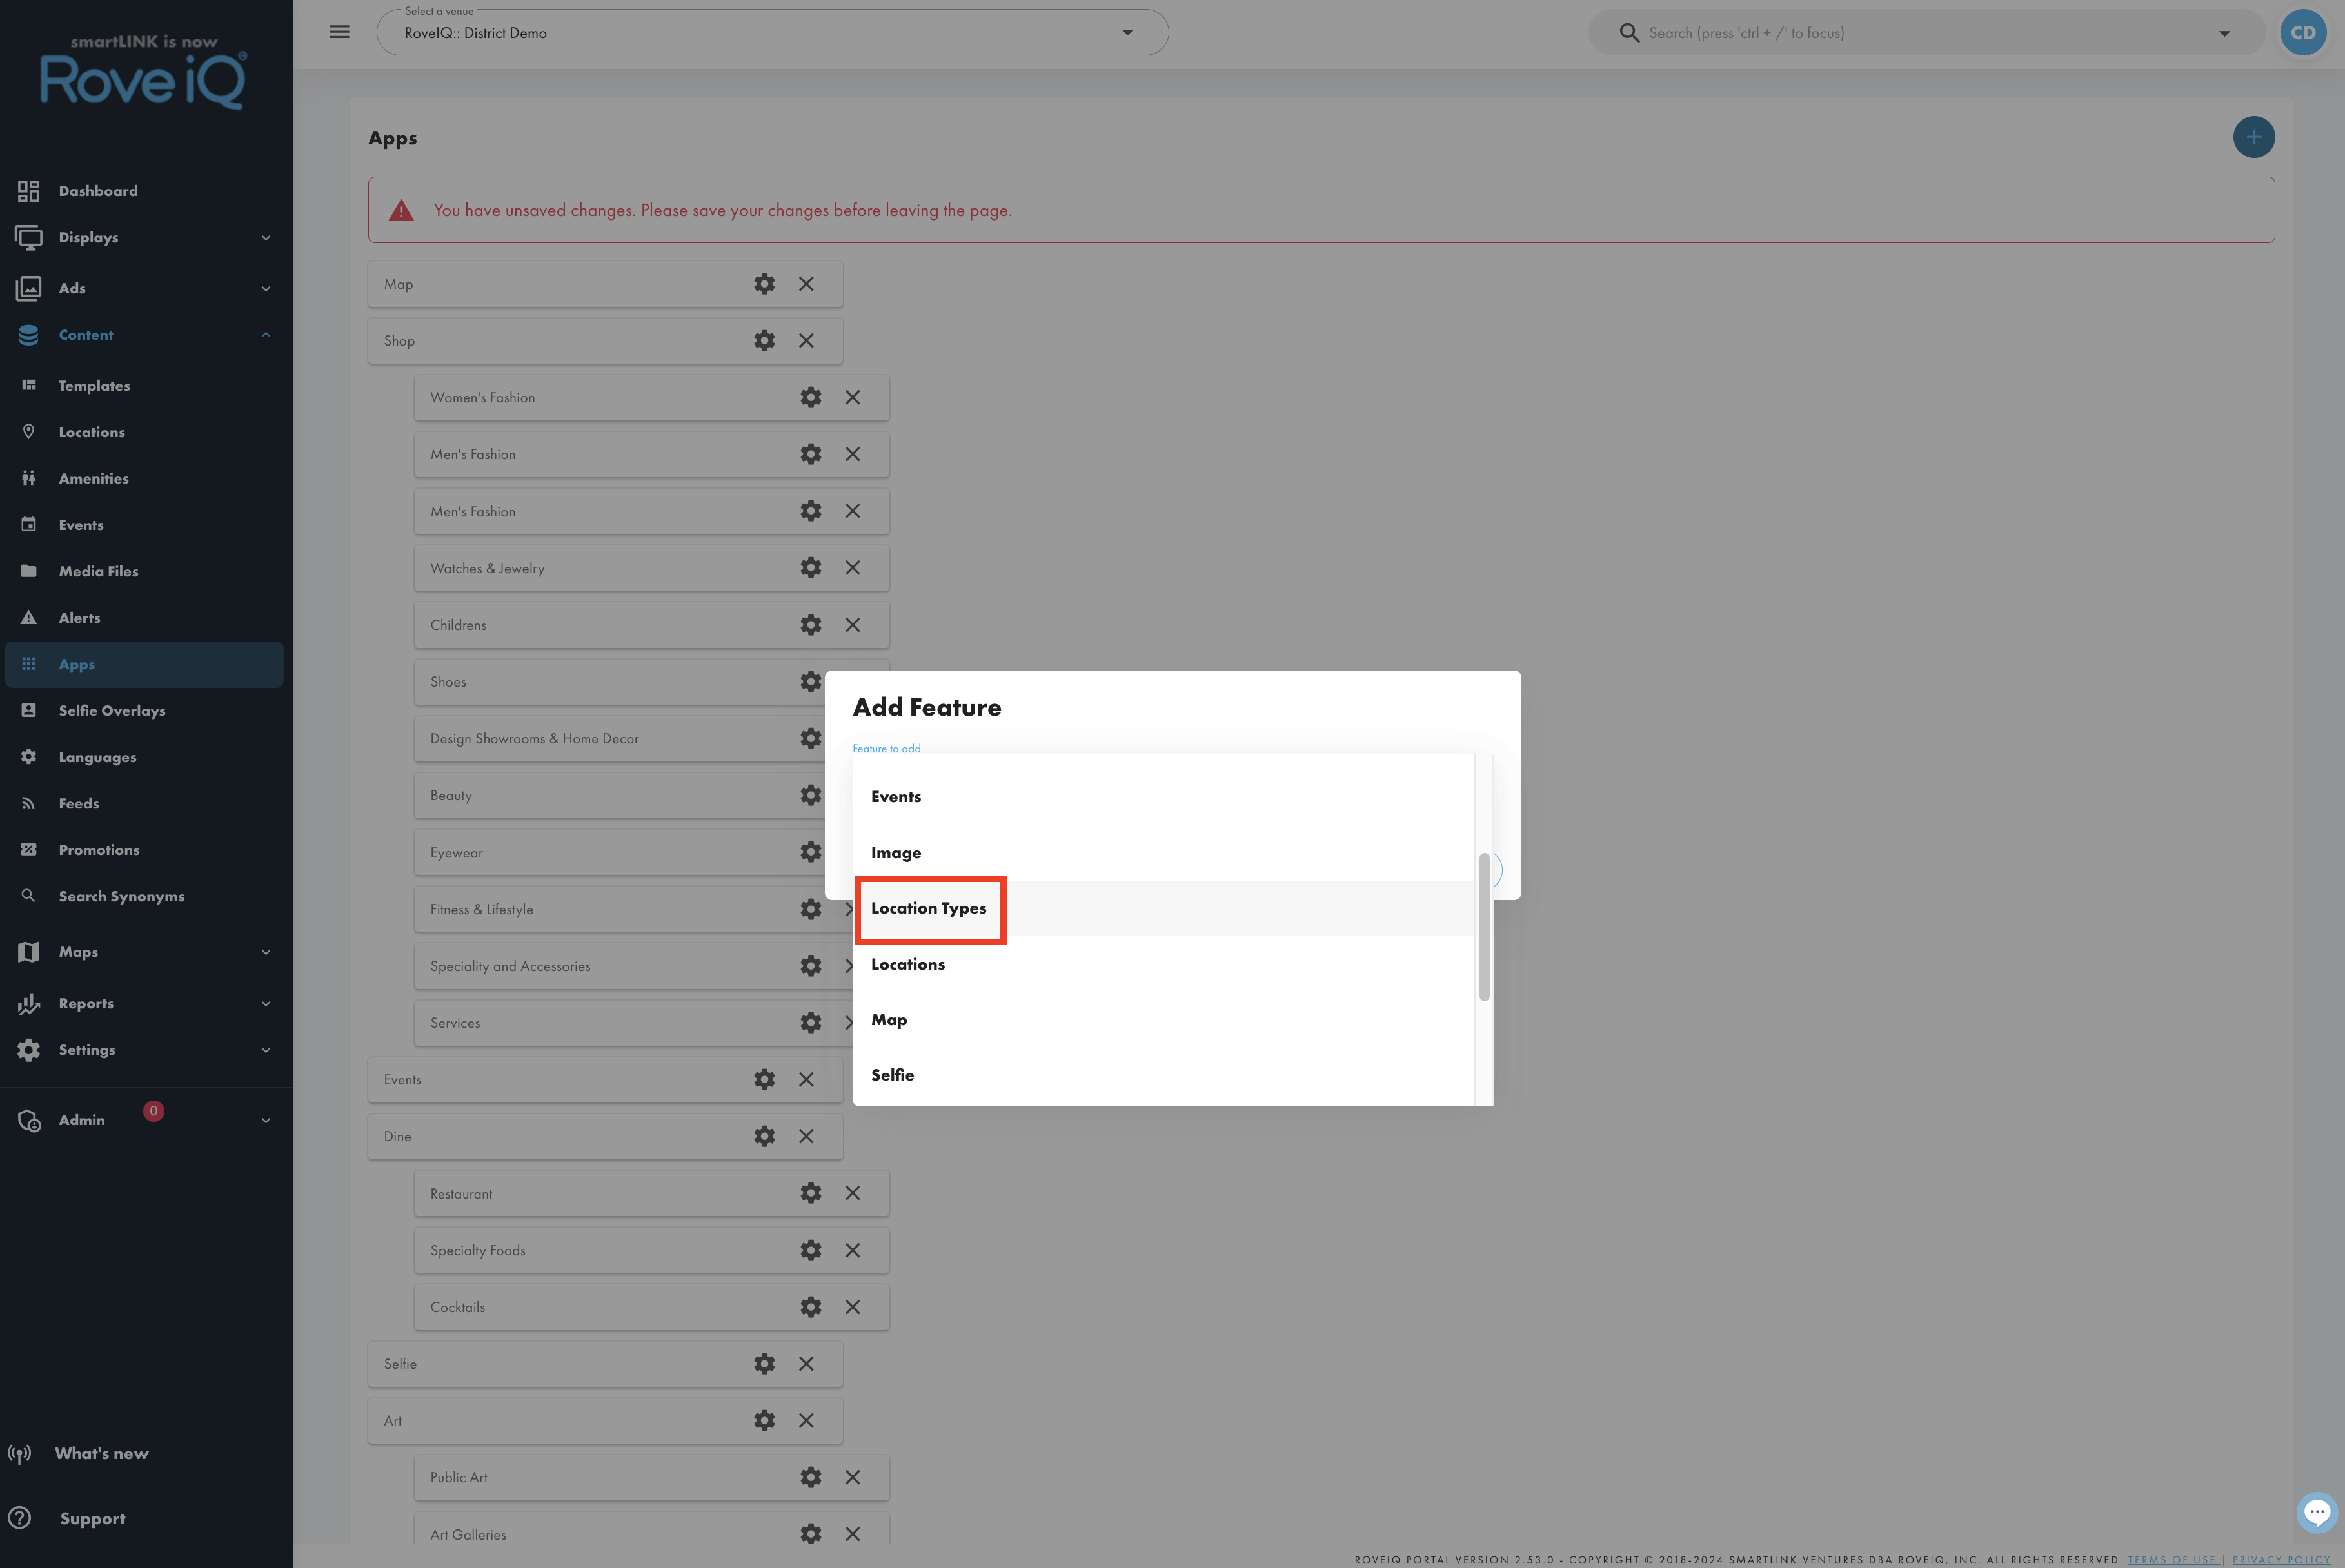
Task: Open gear settings for Eyewear
Action: pyautogui.click(x=811, y=852)
